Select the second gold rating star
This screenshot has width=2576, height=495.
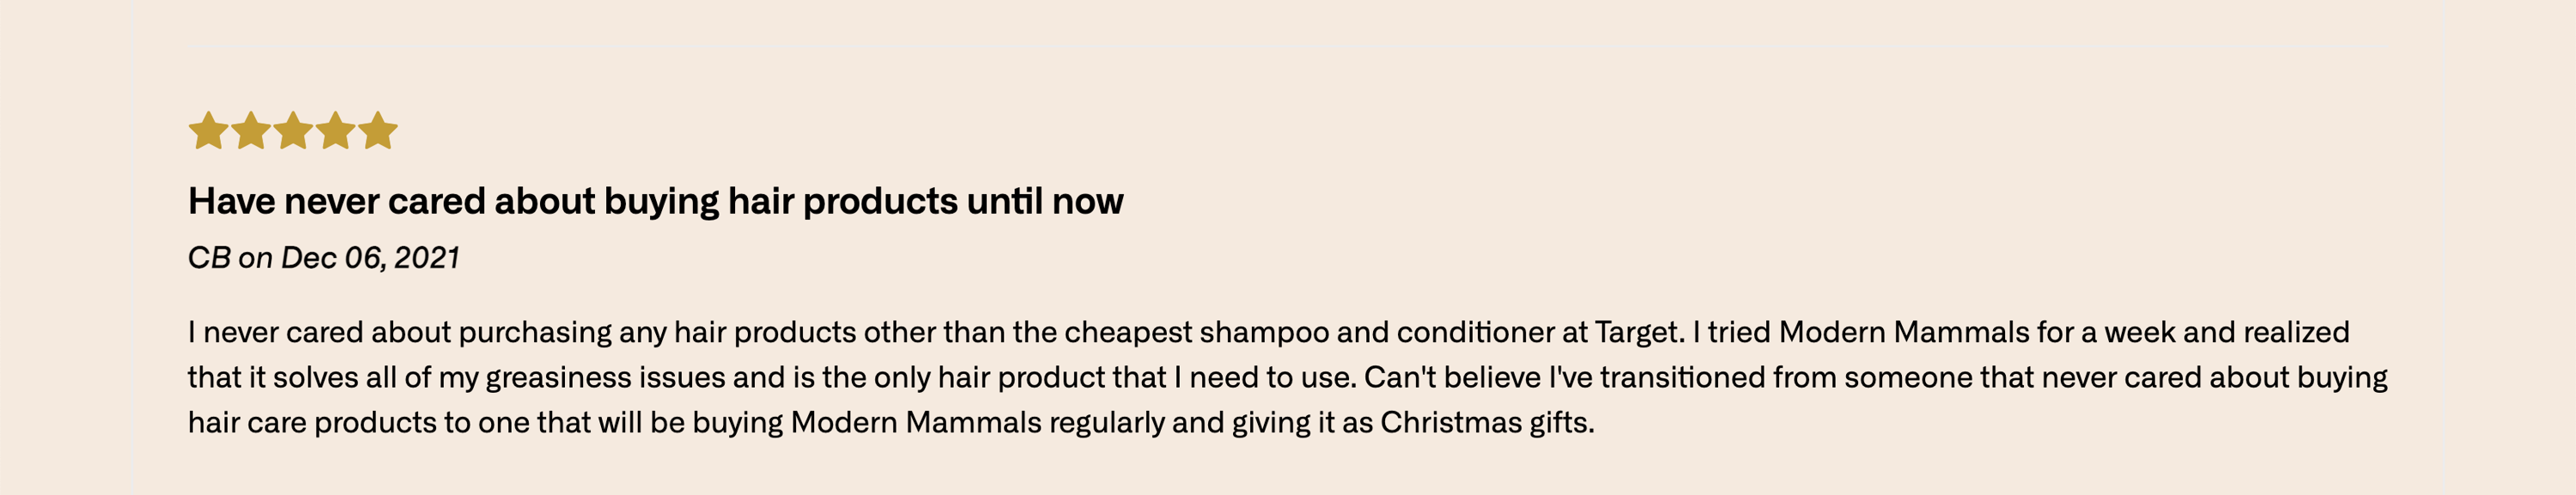[251, 130]
